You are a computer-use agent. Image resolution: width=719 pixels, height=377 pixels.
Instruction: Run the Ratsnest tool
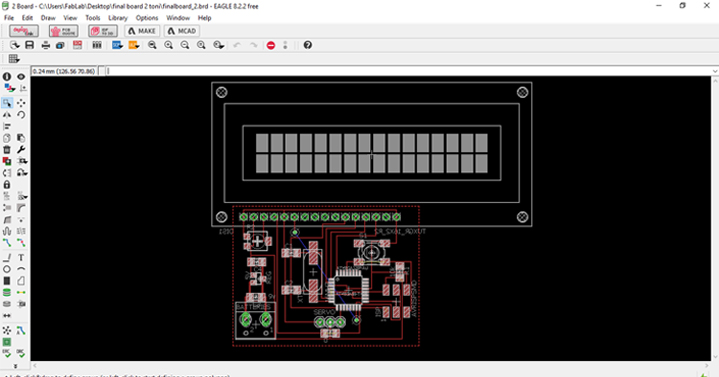click(7, 330)
